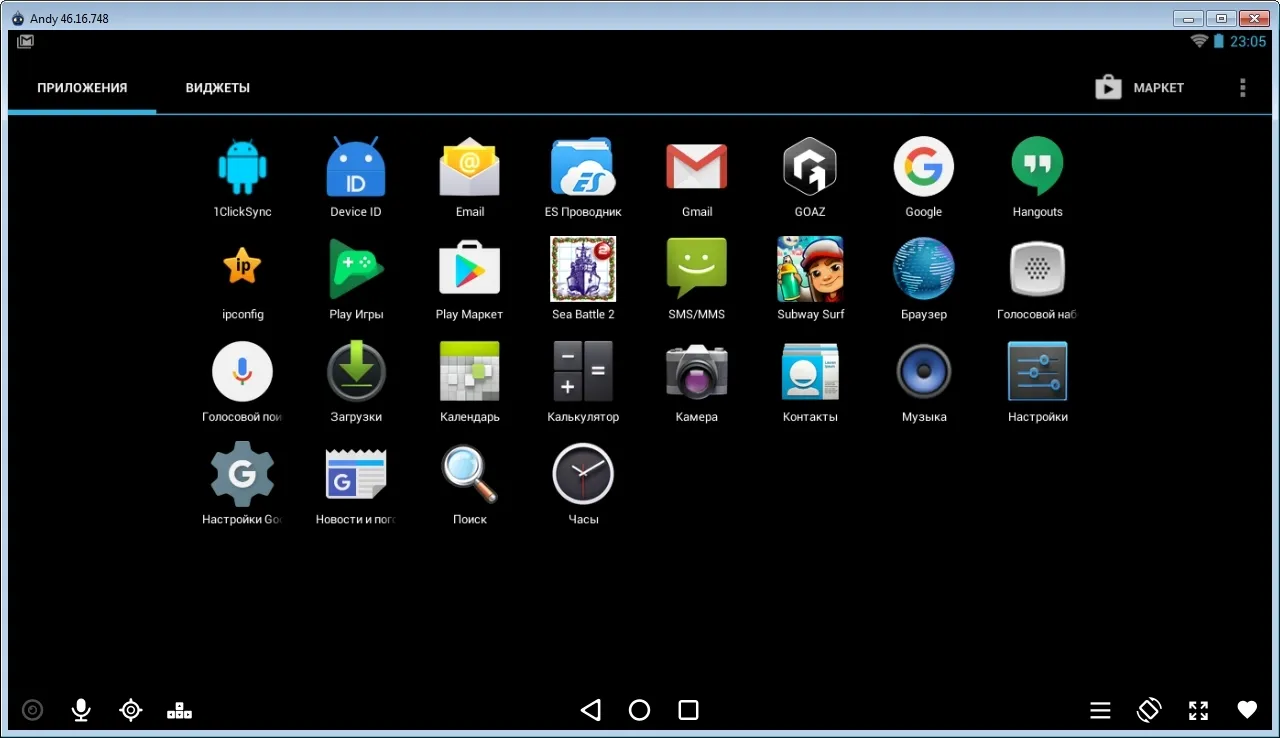Viewport: 1280px width, 738px height.
Task: Open the Hangouts app
Action: [x=1037, y=168]
